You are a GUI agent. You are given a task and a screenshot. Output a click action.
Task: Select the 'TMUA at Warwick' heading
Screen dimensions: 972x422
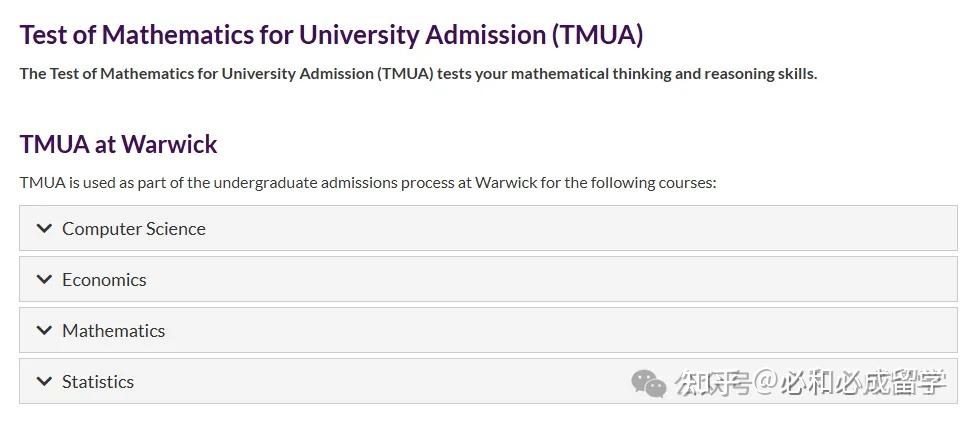click(118, 144)
